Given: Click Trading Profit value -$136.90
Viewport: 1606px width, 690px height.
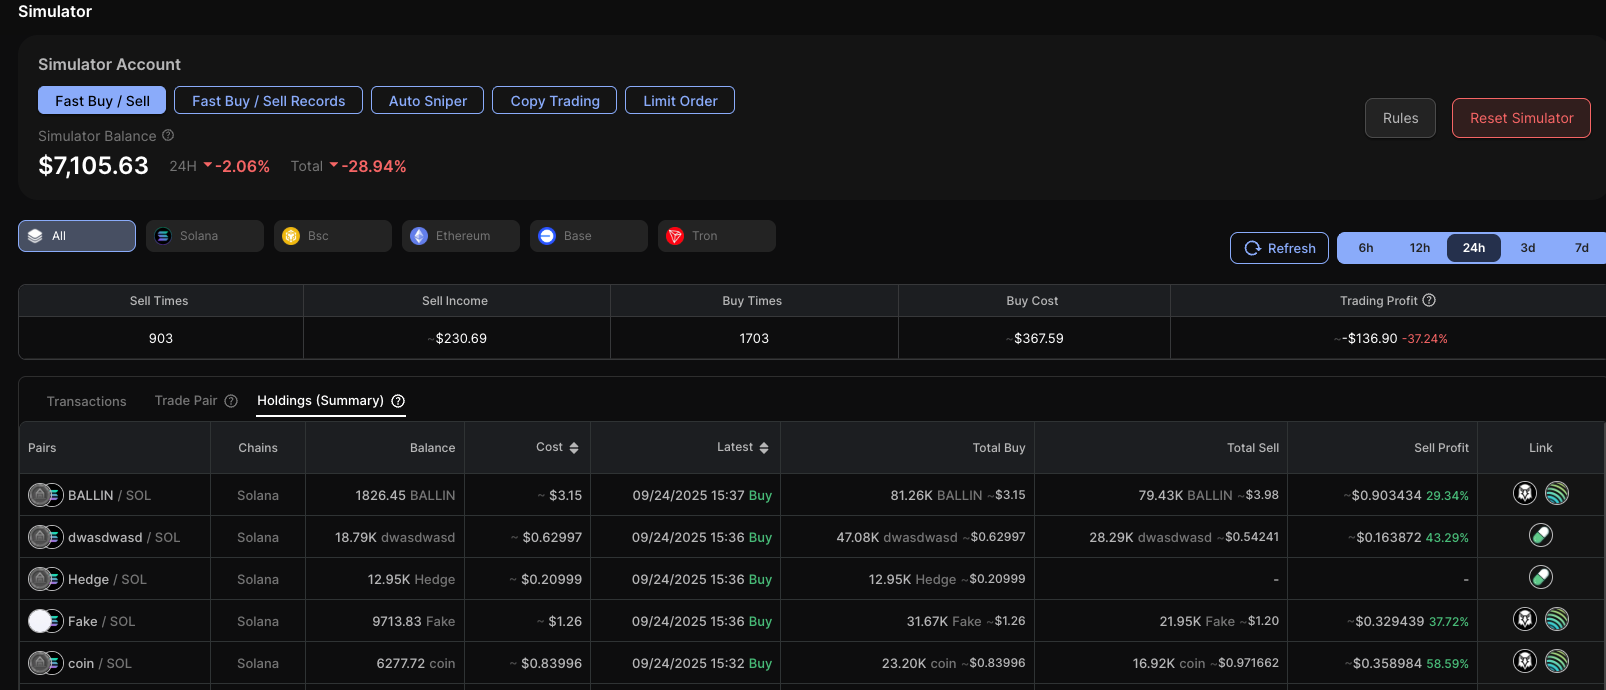Looking at the screenshot, I should coord(1366,338).
